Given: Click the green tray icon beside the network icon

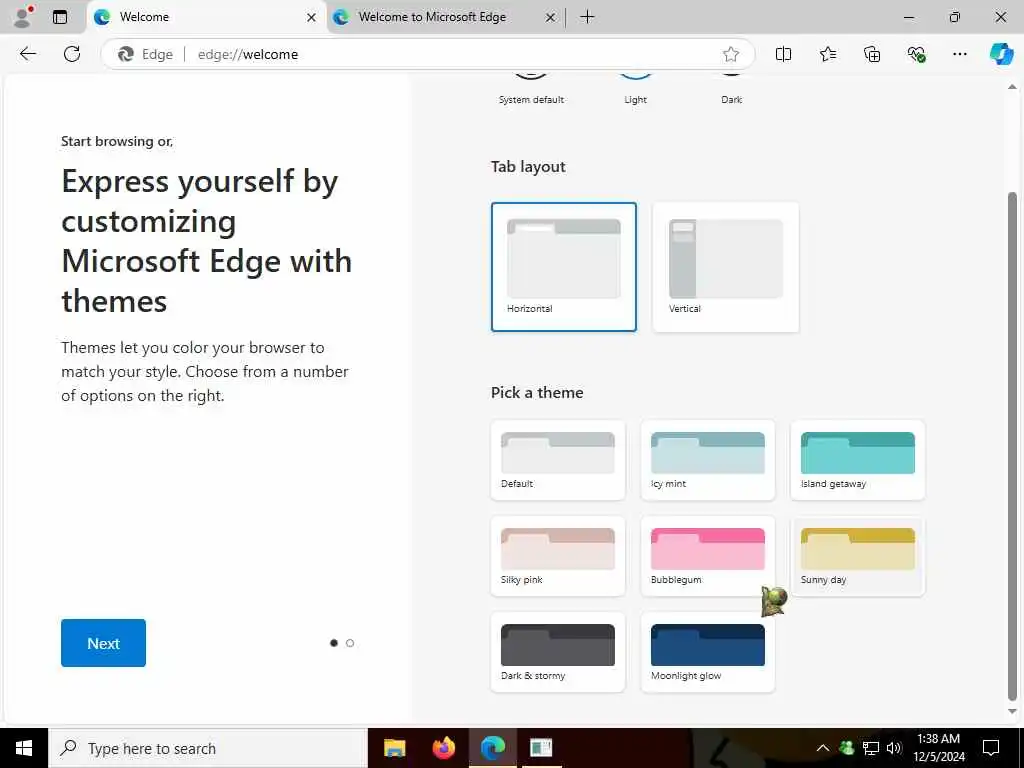Looking at the screenshot, I should point(847,748).
